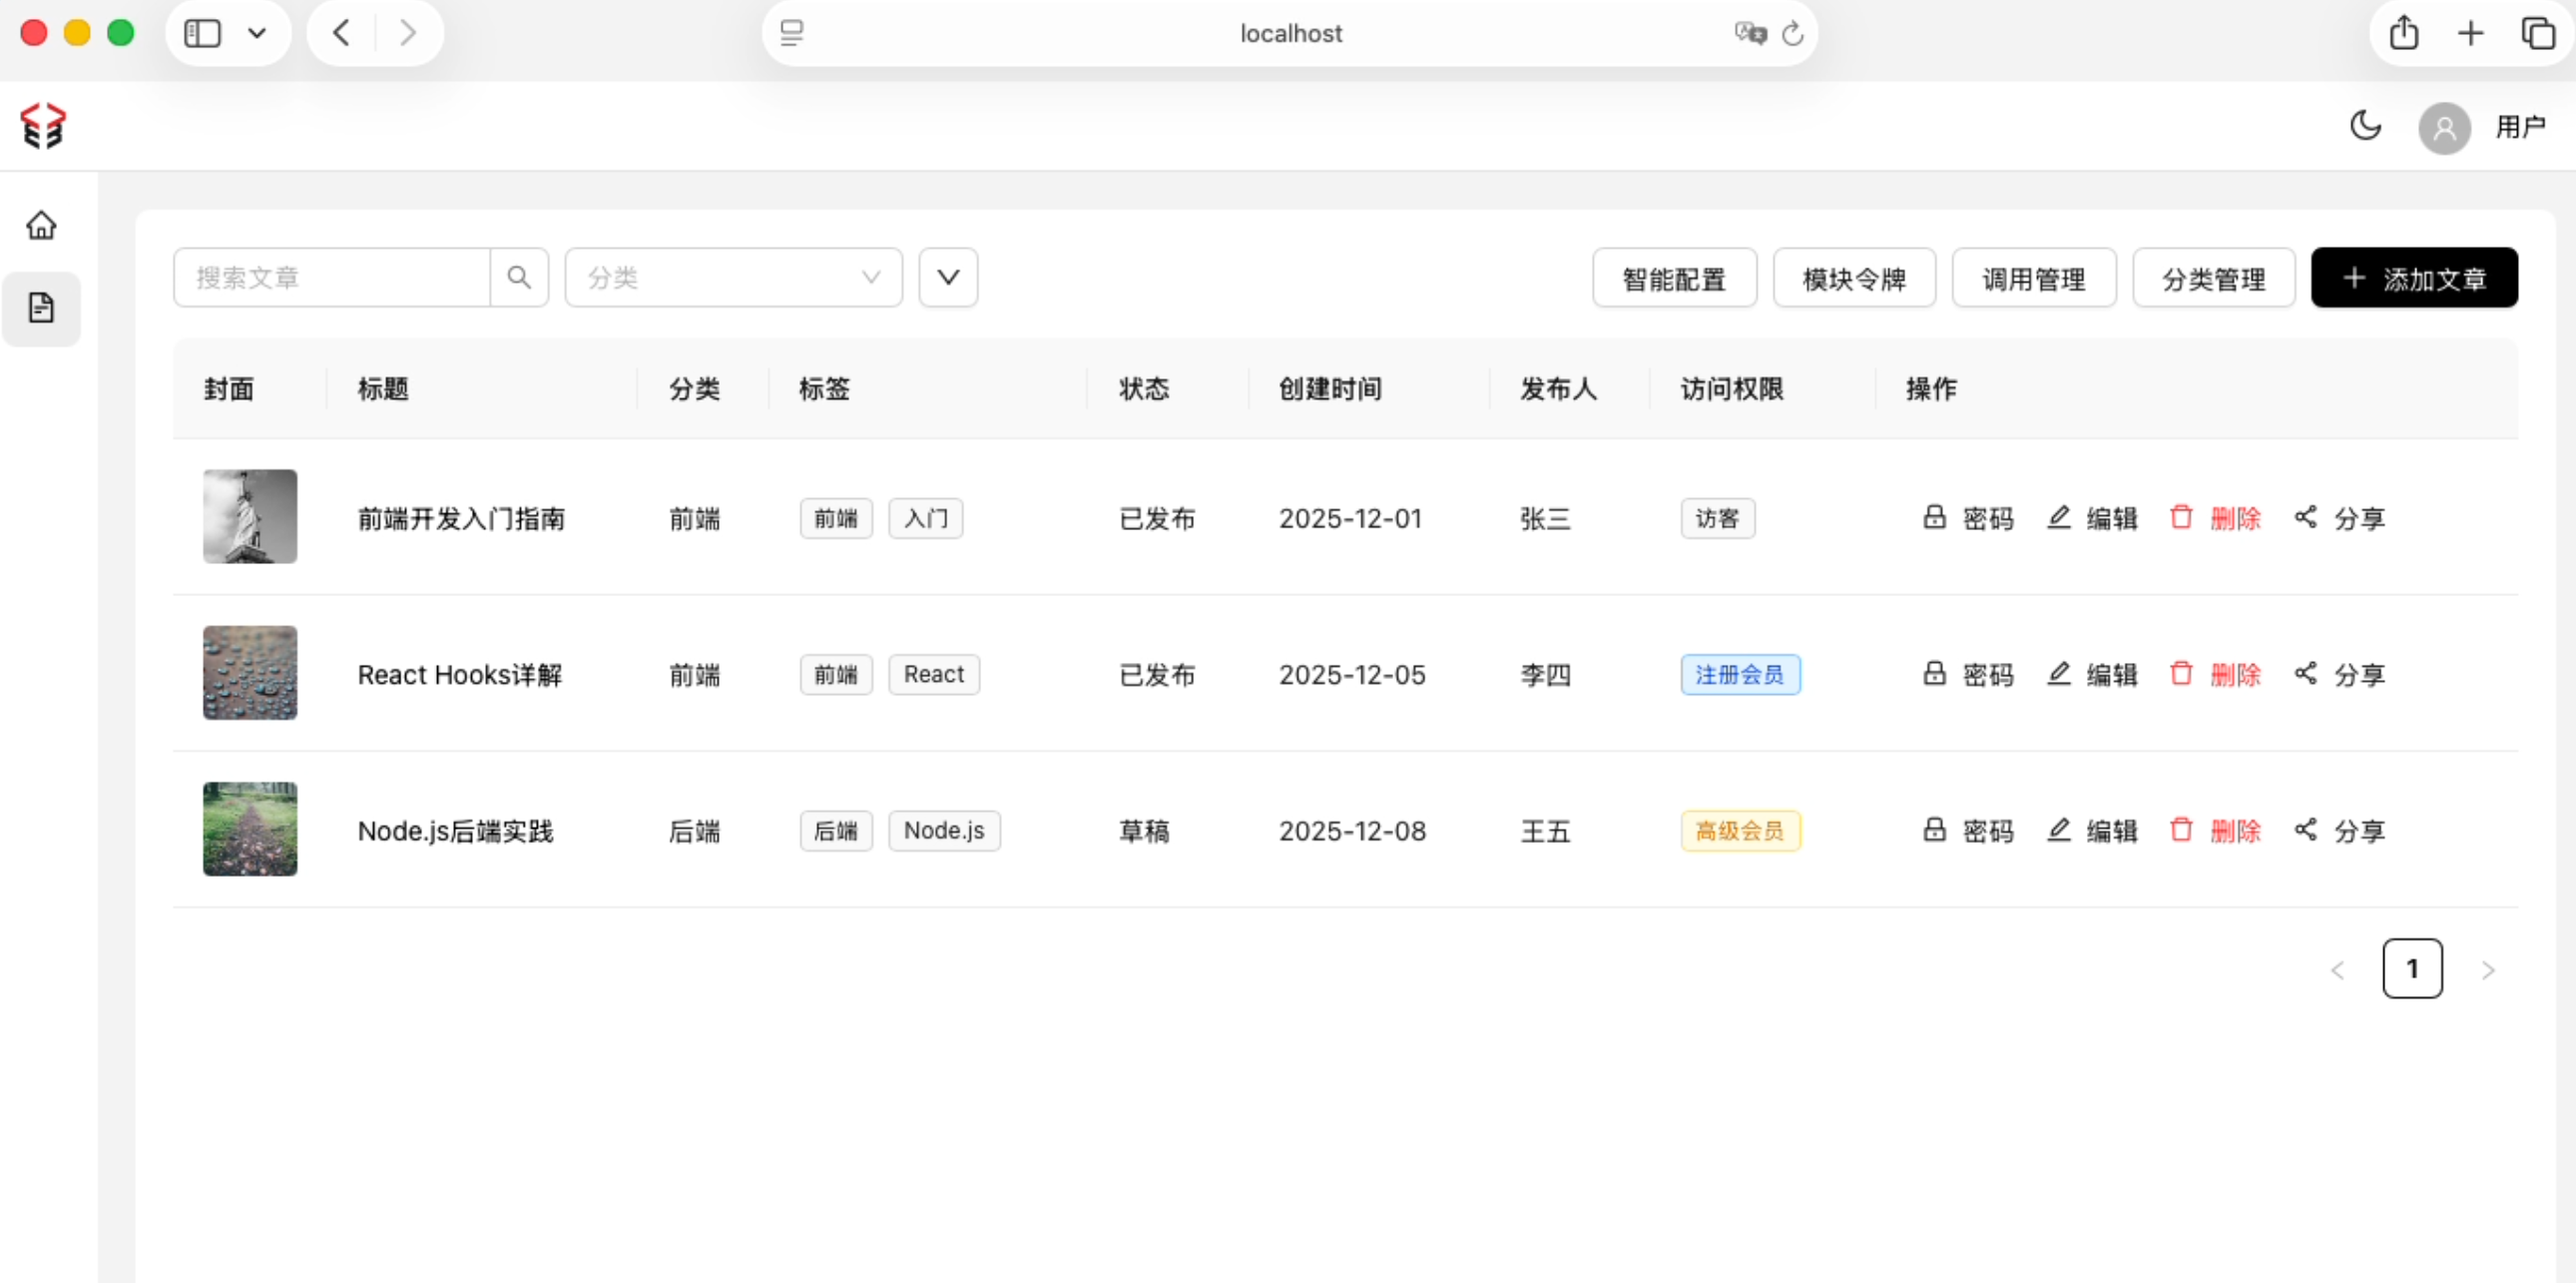The width and height of the screenshot is (2576, 1283).
Task: Click the 高级会员 access permission tag
Action: pyautogui.click(x=1740, y=831)
